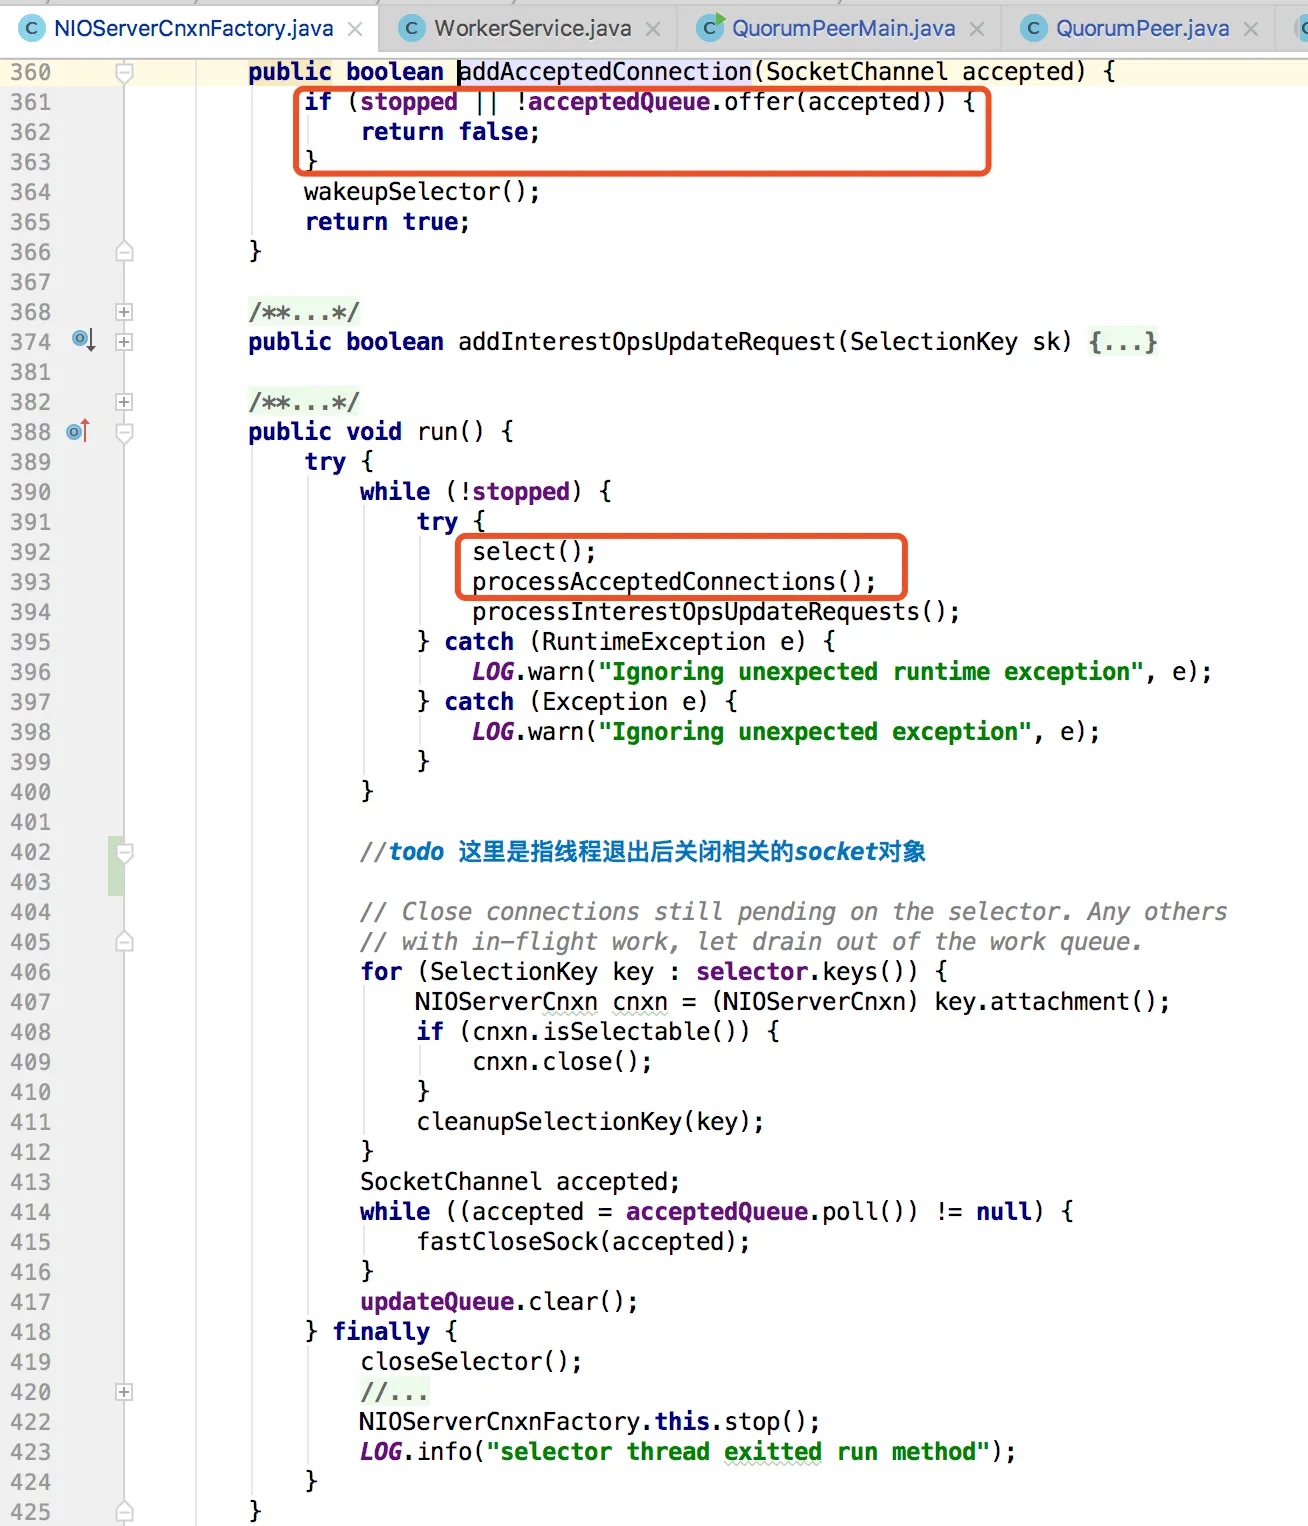Click the 'cleanupSelectionKey(key);' call
1308x1526 pixels.
tap(590, 1122)
